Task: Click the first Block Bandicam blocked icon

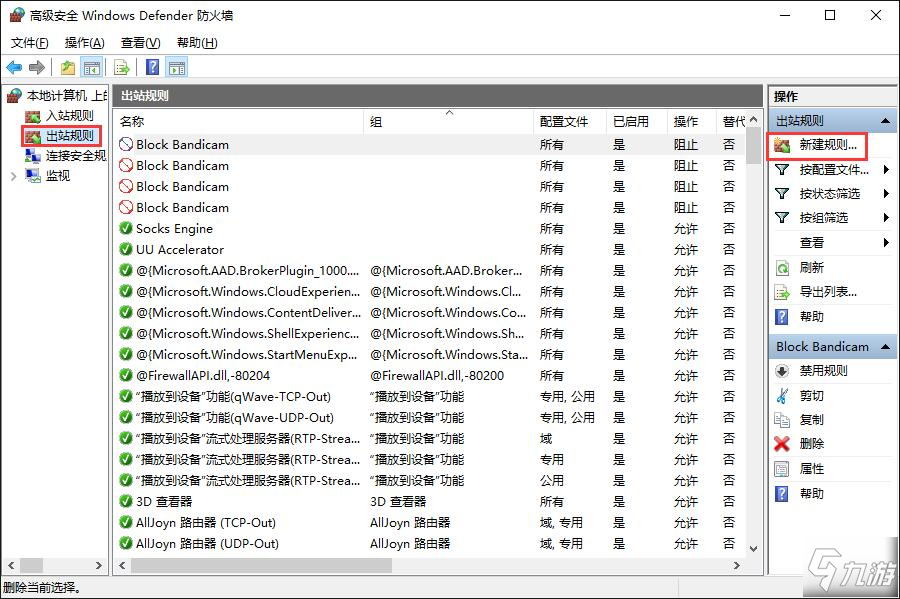Action: point(126,145)
